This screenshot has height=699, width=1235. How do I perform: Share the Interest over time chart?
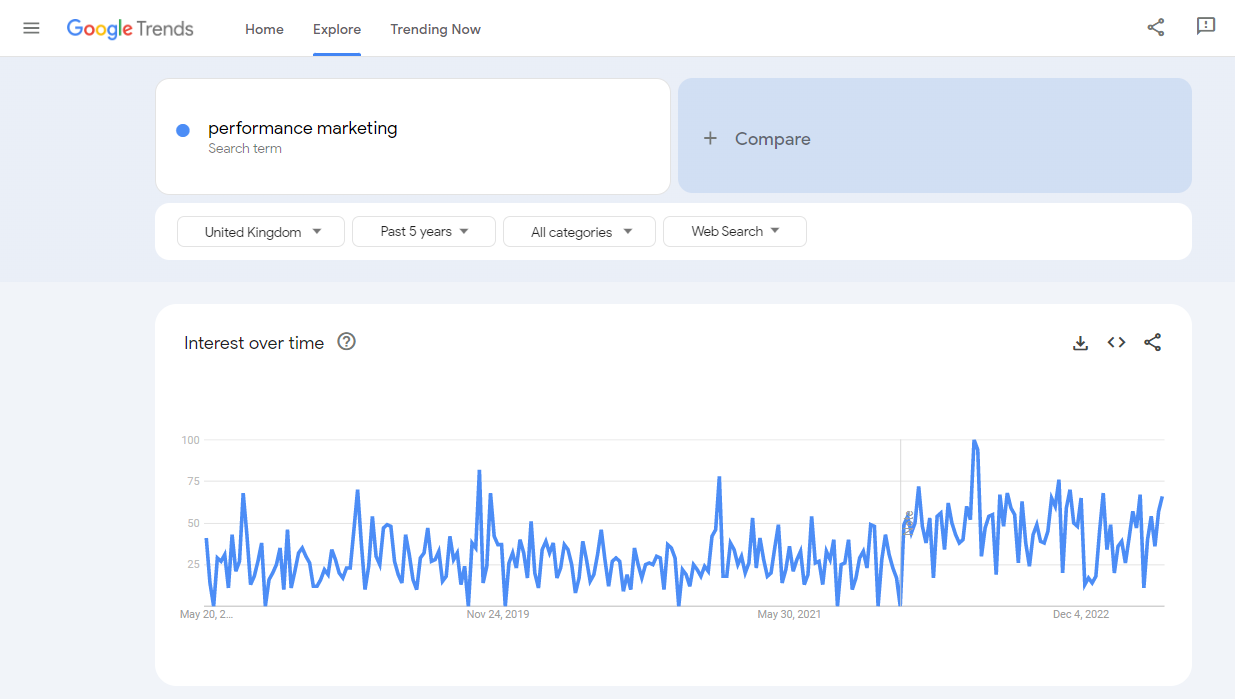[x=1152, y=343]
